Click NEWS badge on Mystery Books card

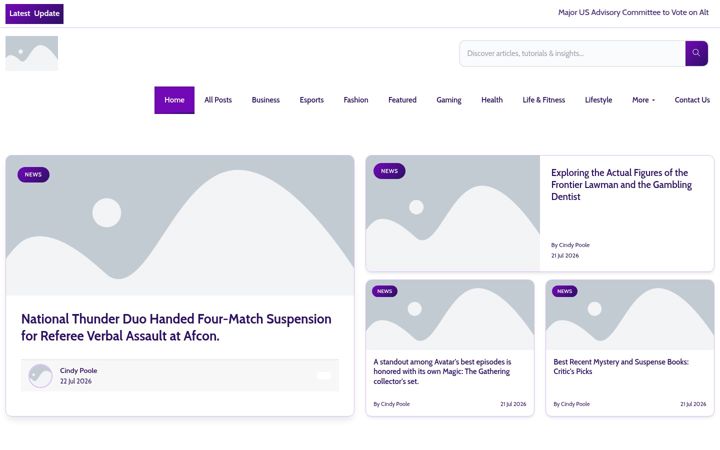coord(565,291)
